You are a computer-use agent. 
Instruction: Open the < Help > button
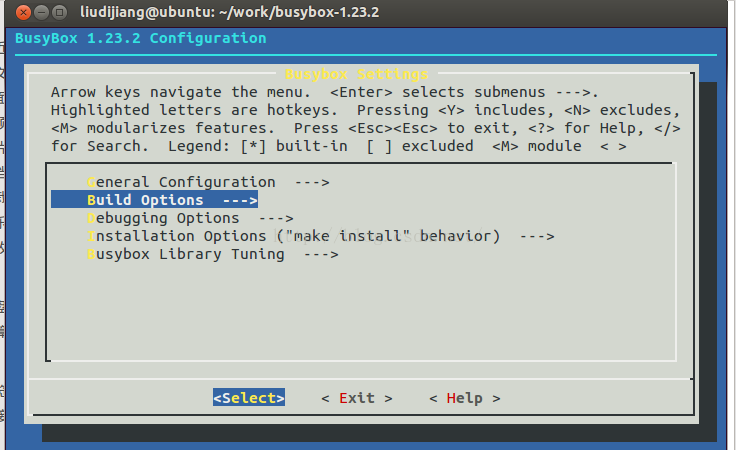(464, 398)
